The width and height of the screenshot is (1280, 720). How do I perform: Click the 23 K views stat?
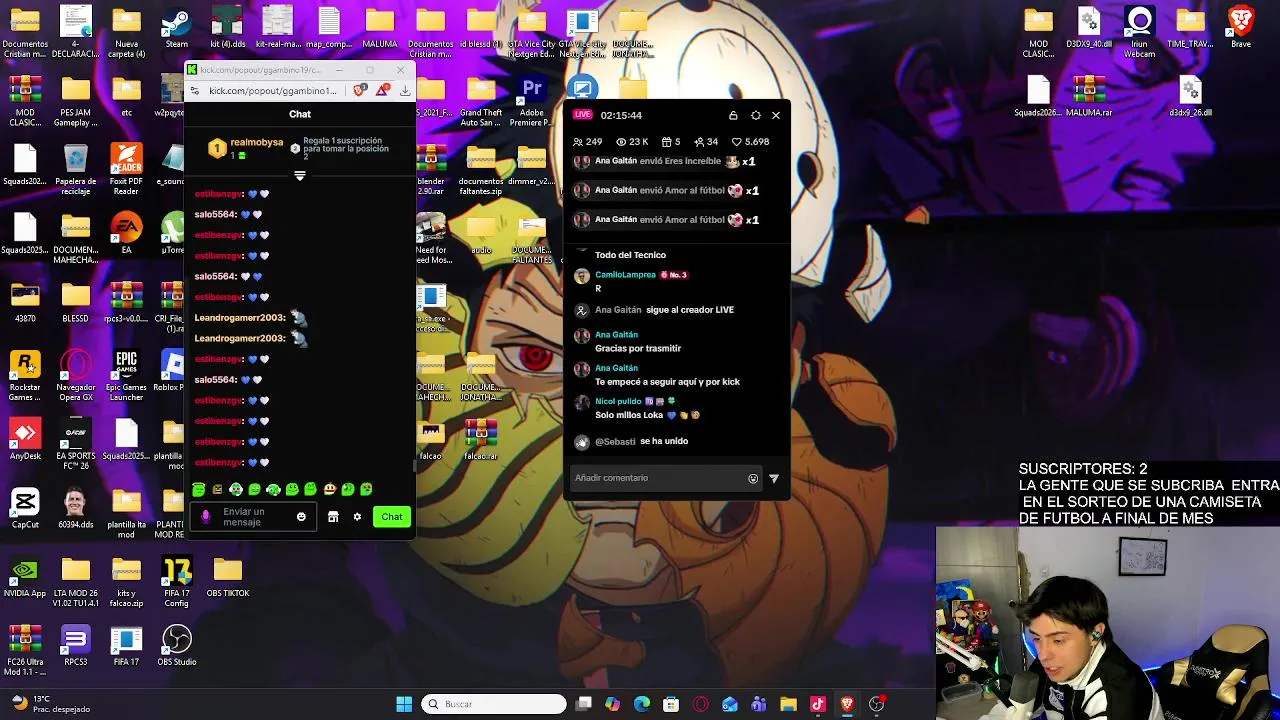tap(632, 142)
